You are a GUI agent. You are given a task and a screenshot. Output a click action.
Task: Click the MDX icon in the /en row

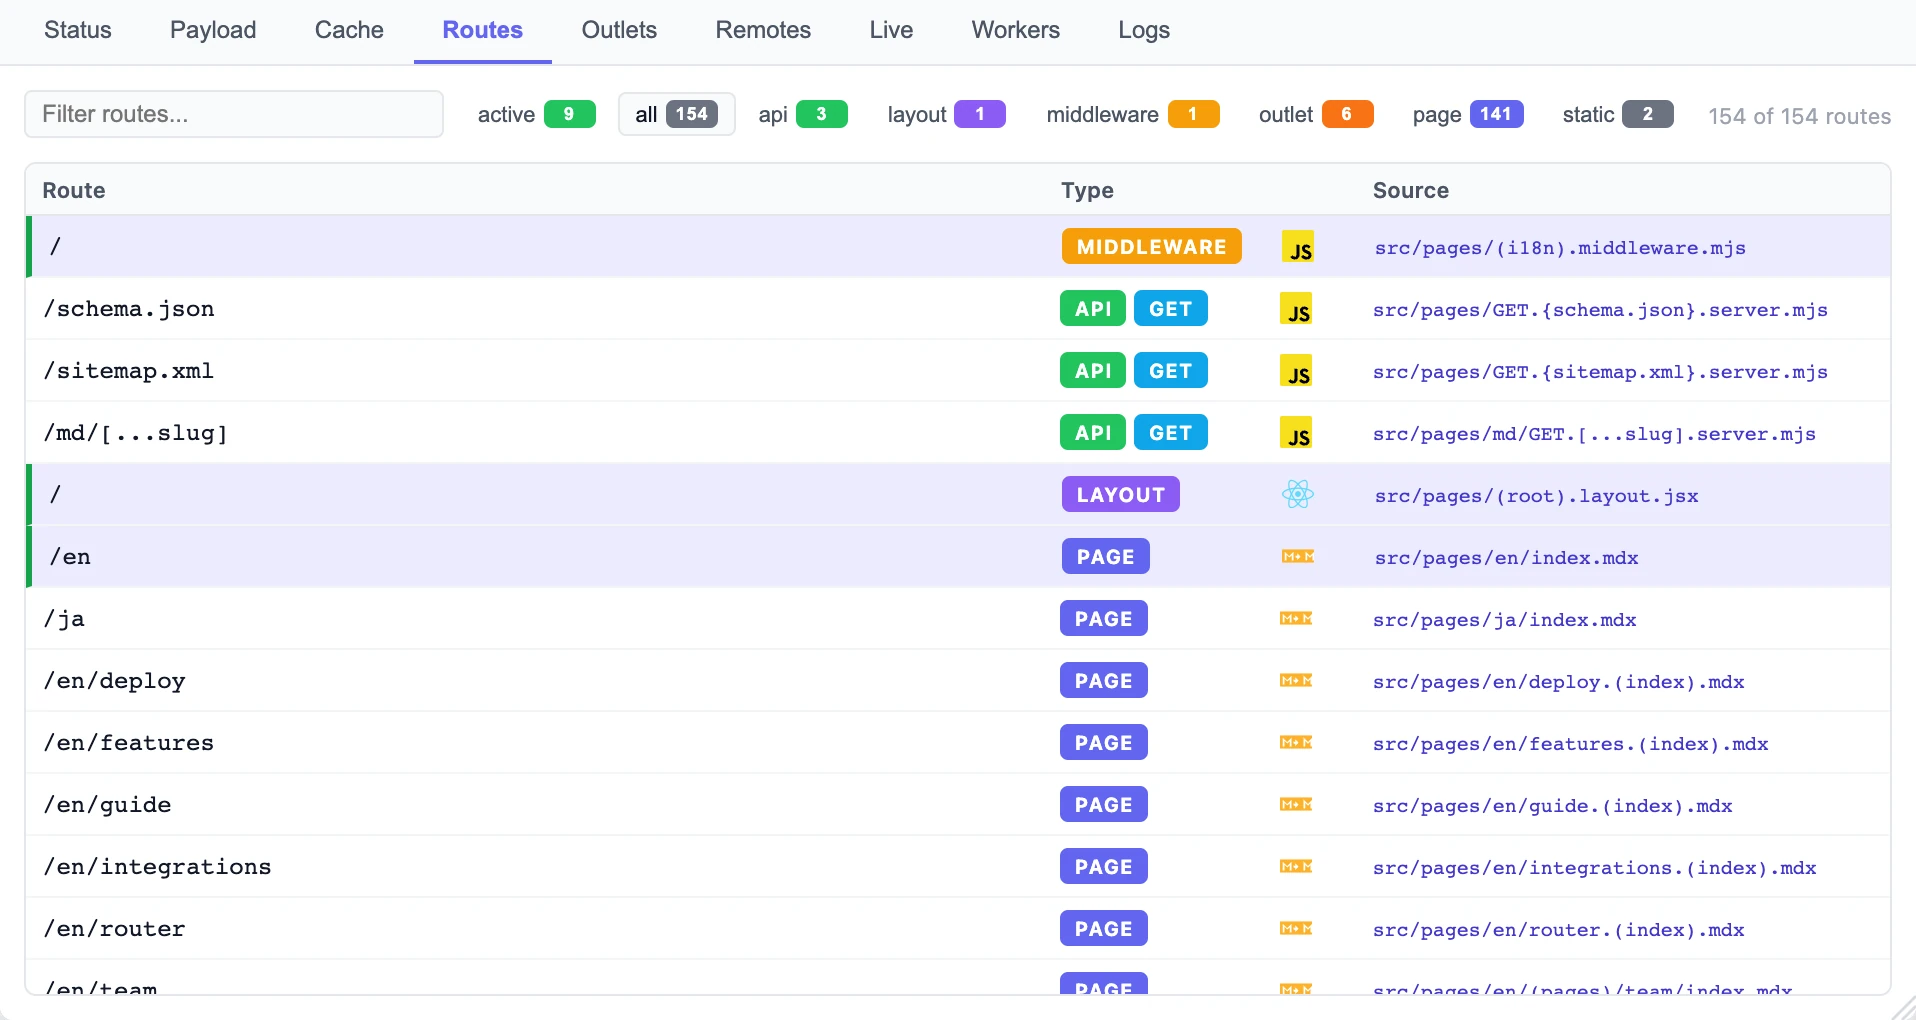coord(1298,557)
